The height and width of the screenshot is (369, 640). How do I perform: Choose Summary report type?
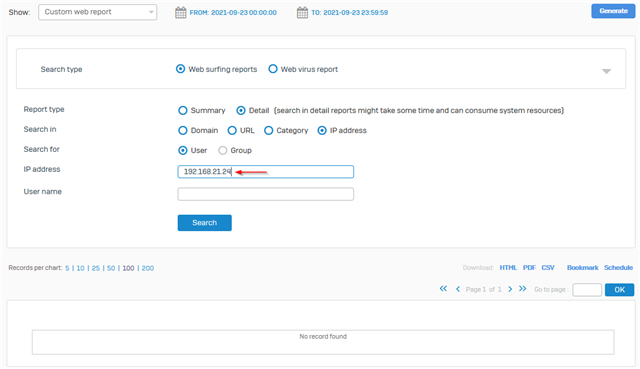point(182,111)
